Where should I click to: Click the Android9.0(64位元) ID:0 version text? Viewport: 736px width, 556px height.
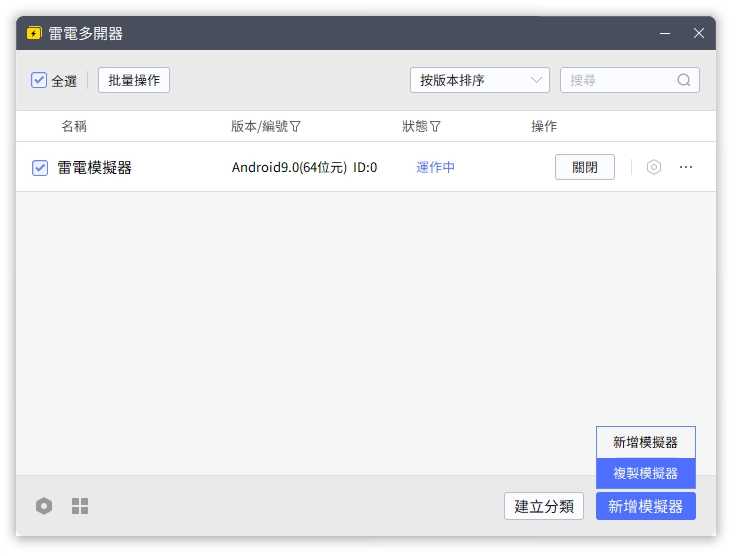click(x=304, y=168)
